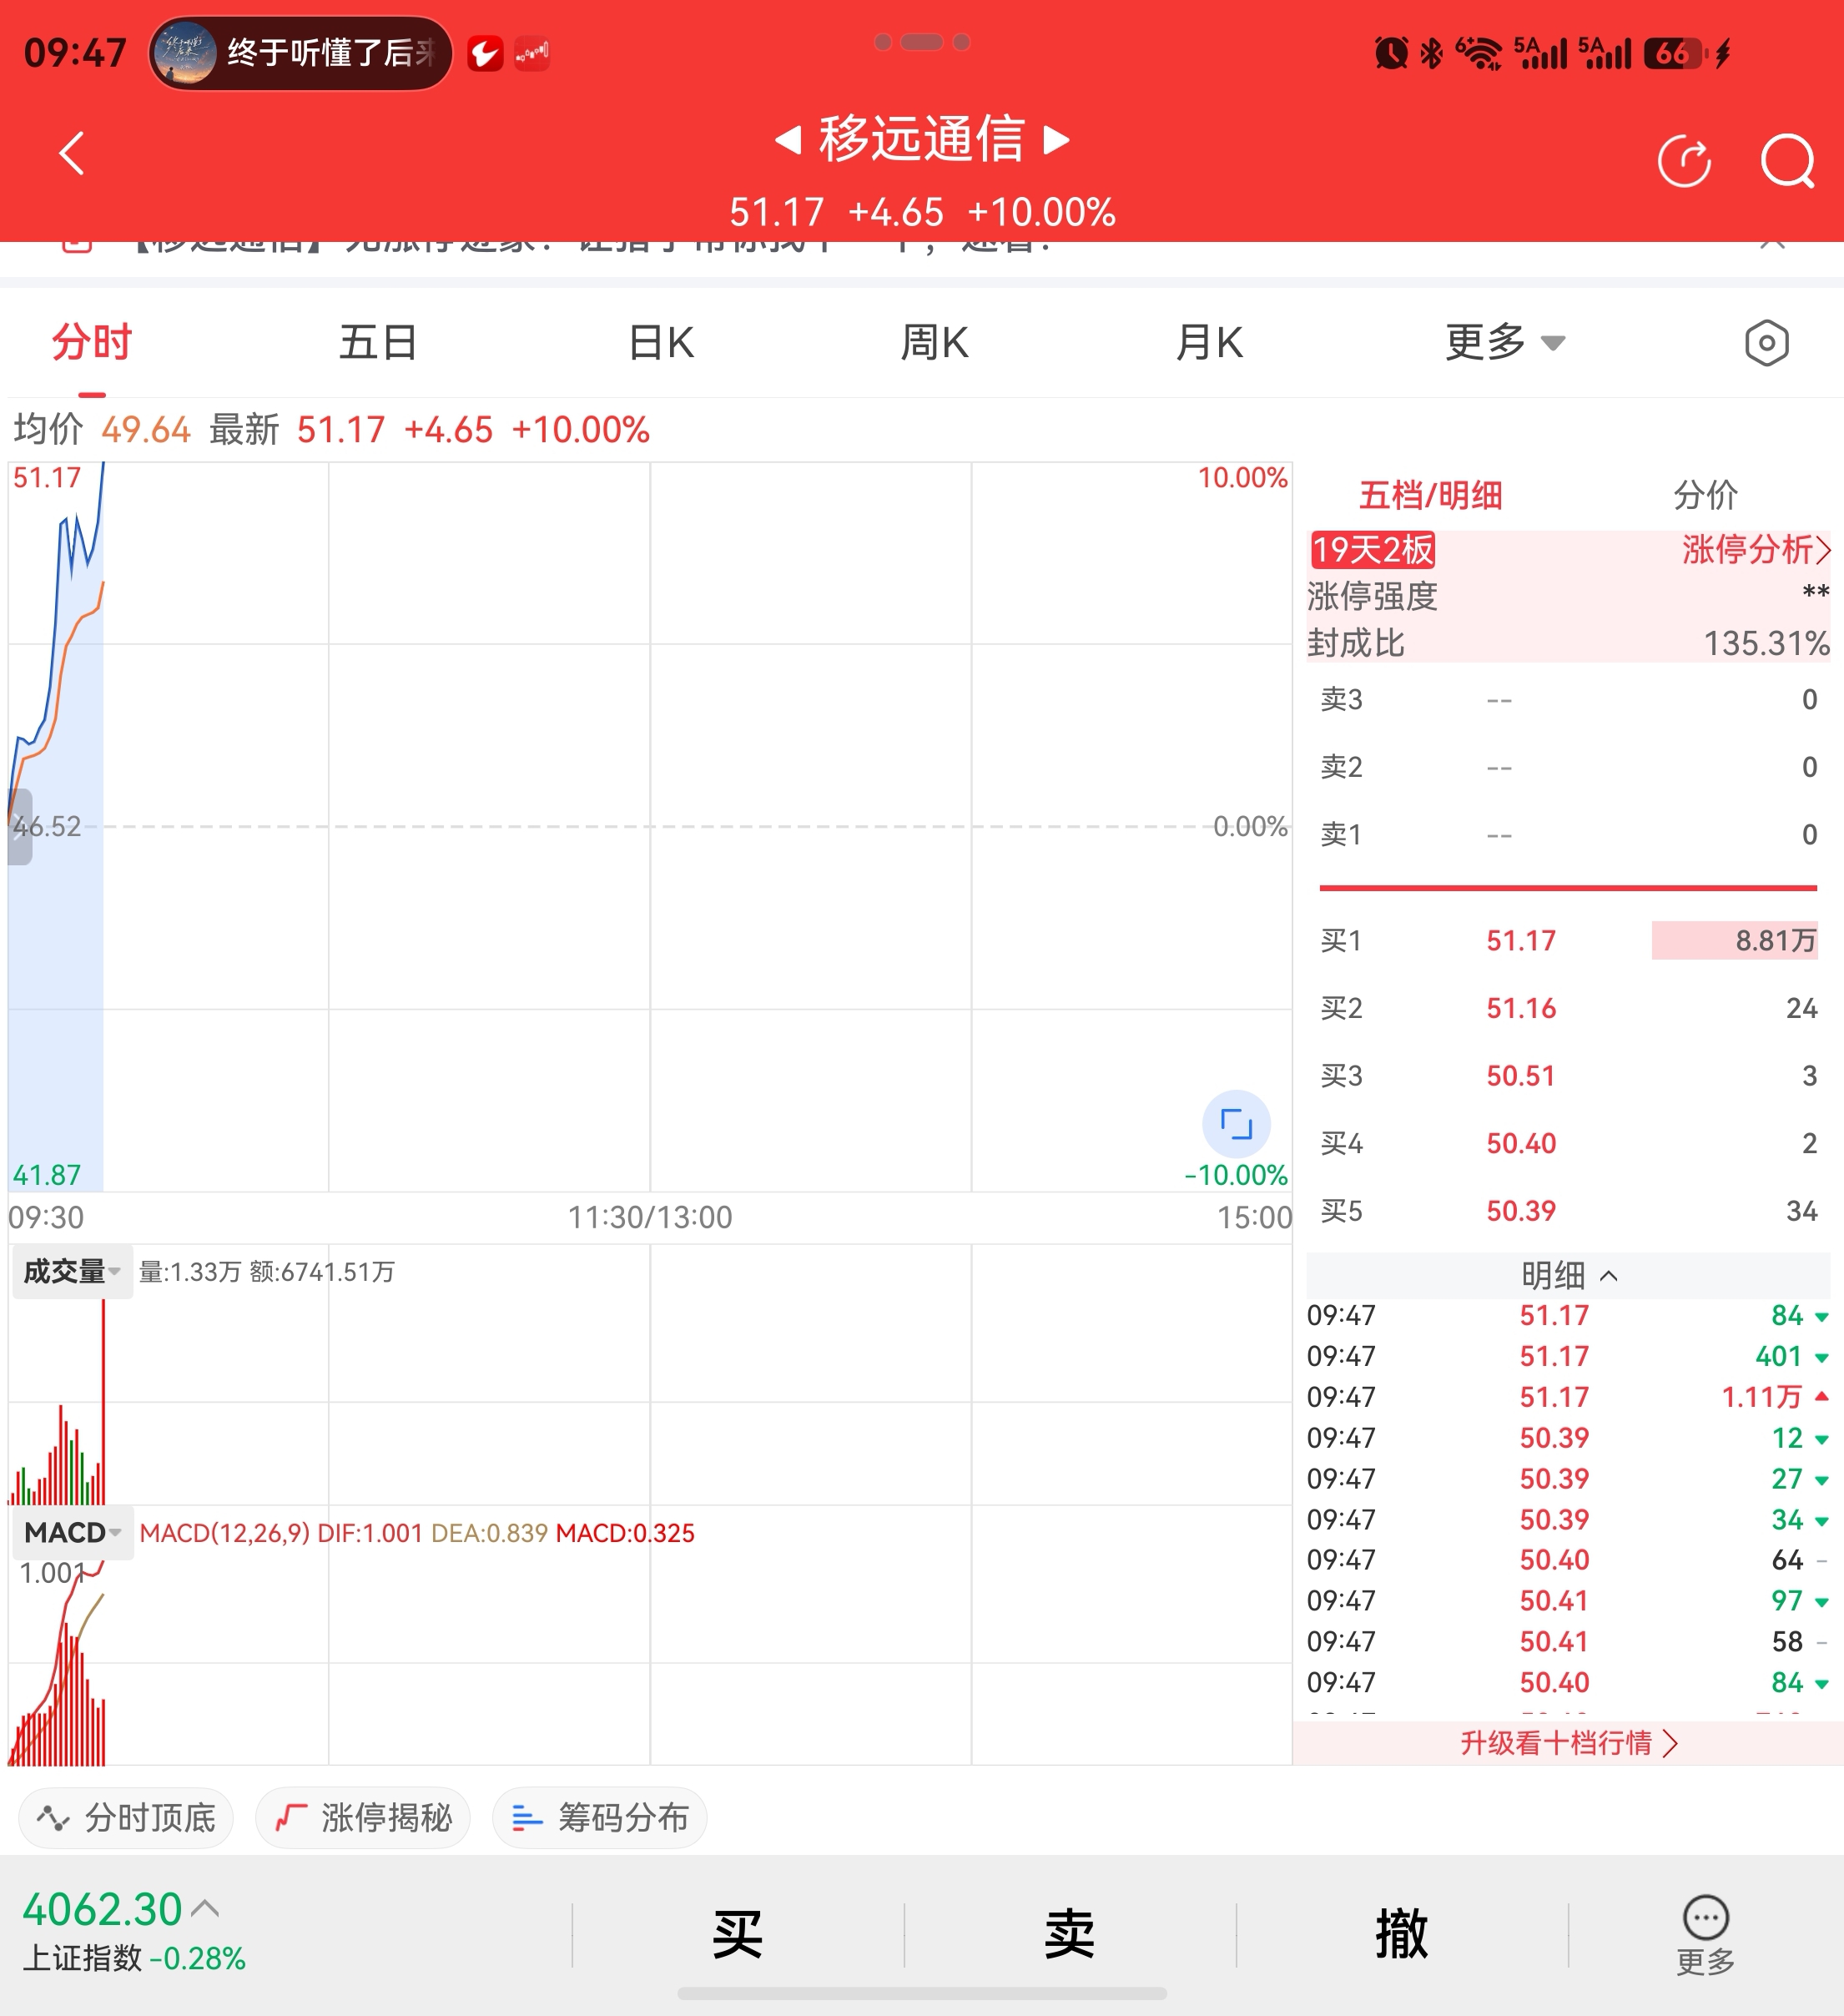The height and width of the screenshot is (2016, 1844).
Task: Open 涨停揭秘 chip
Action: coord(363,1817)
